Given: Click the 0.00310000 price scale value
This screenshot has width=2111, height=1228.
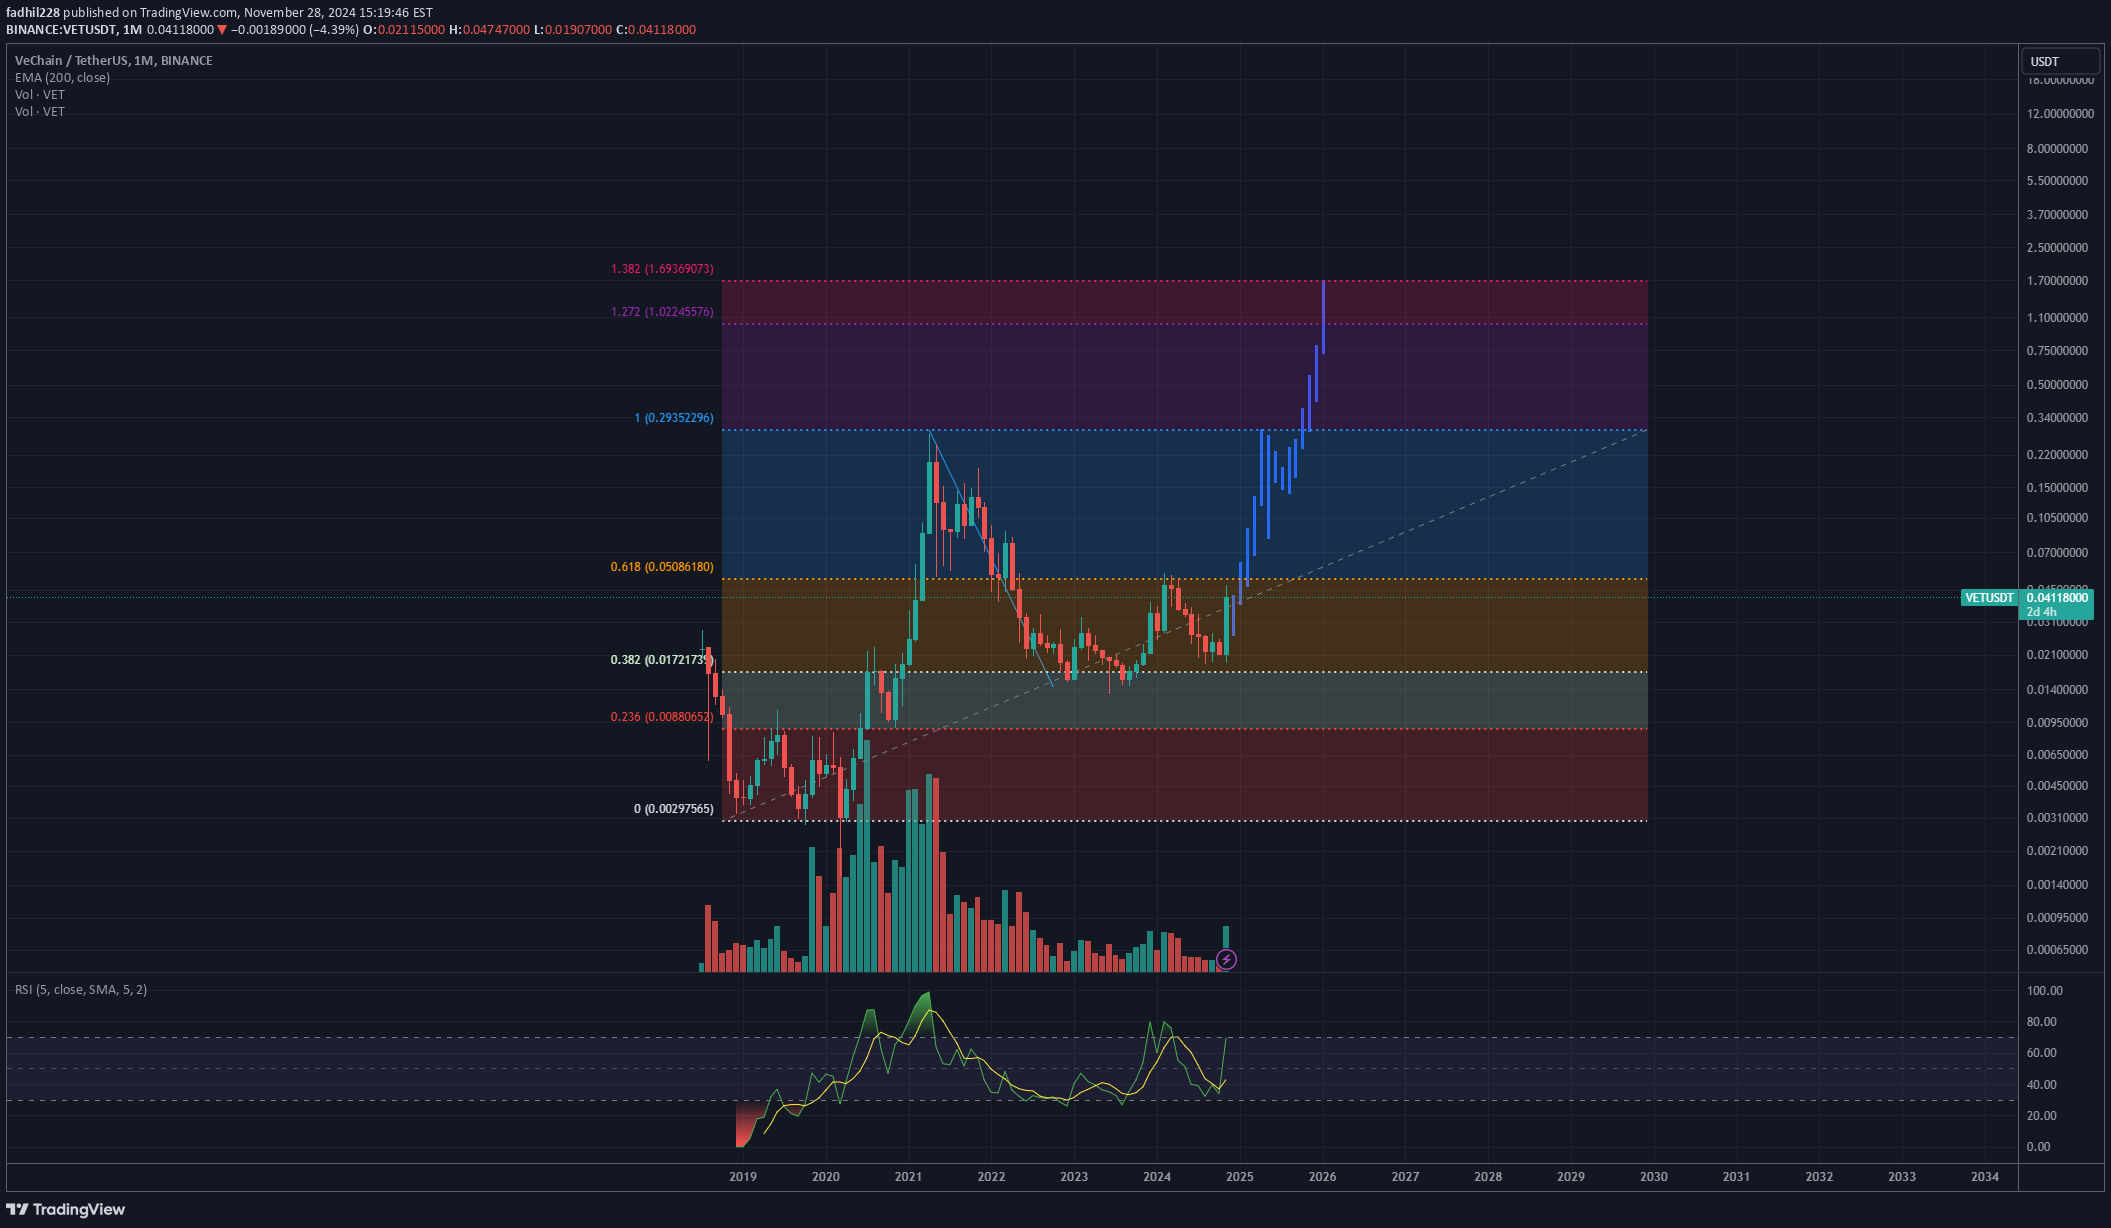Looking at the screenshot, I should click(2057, 818).
